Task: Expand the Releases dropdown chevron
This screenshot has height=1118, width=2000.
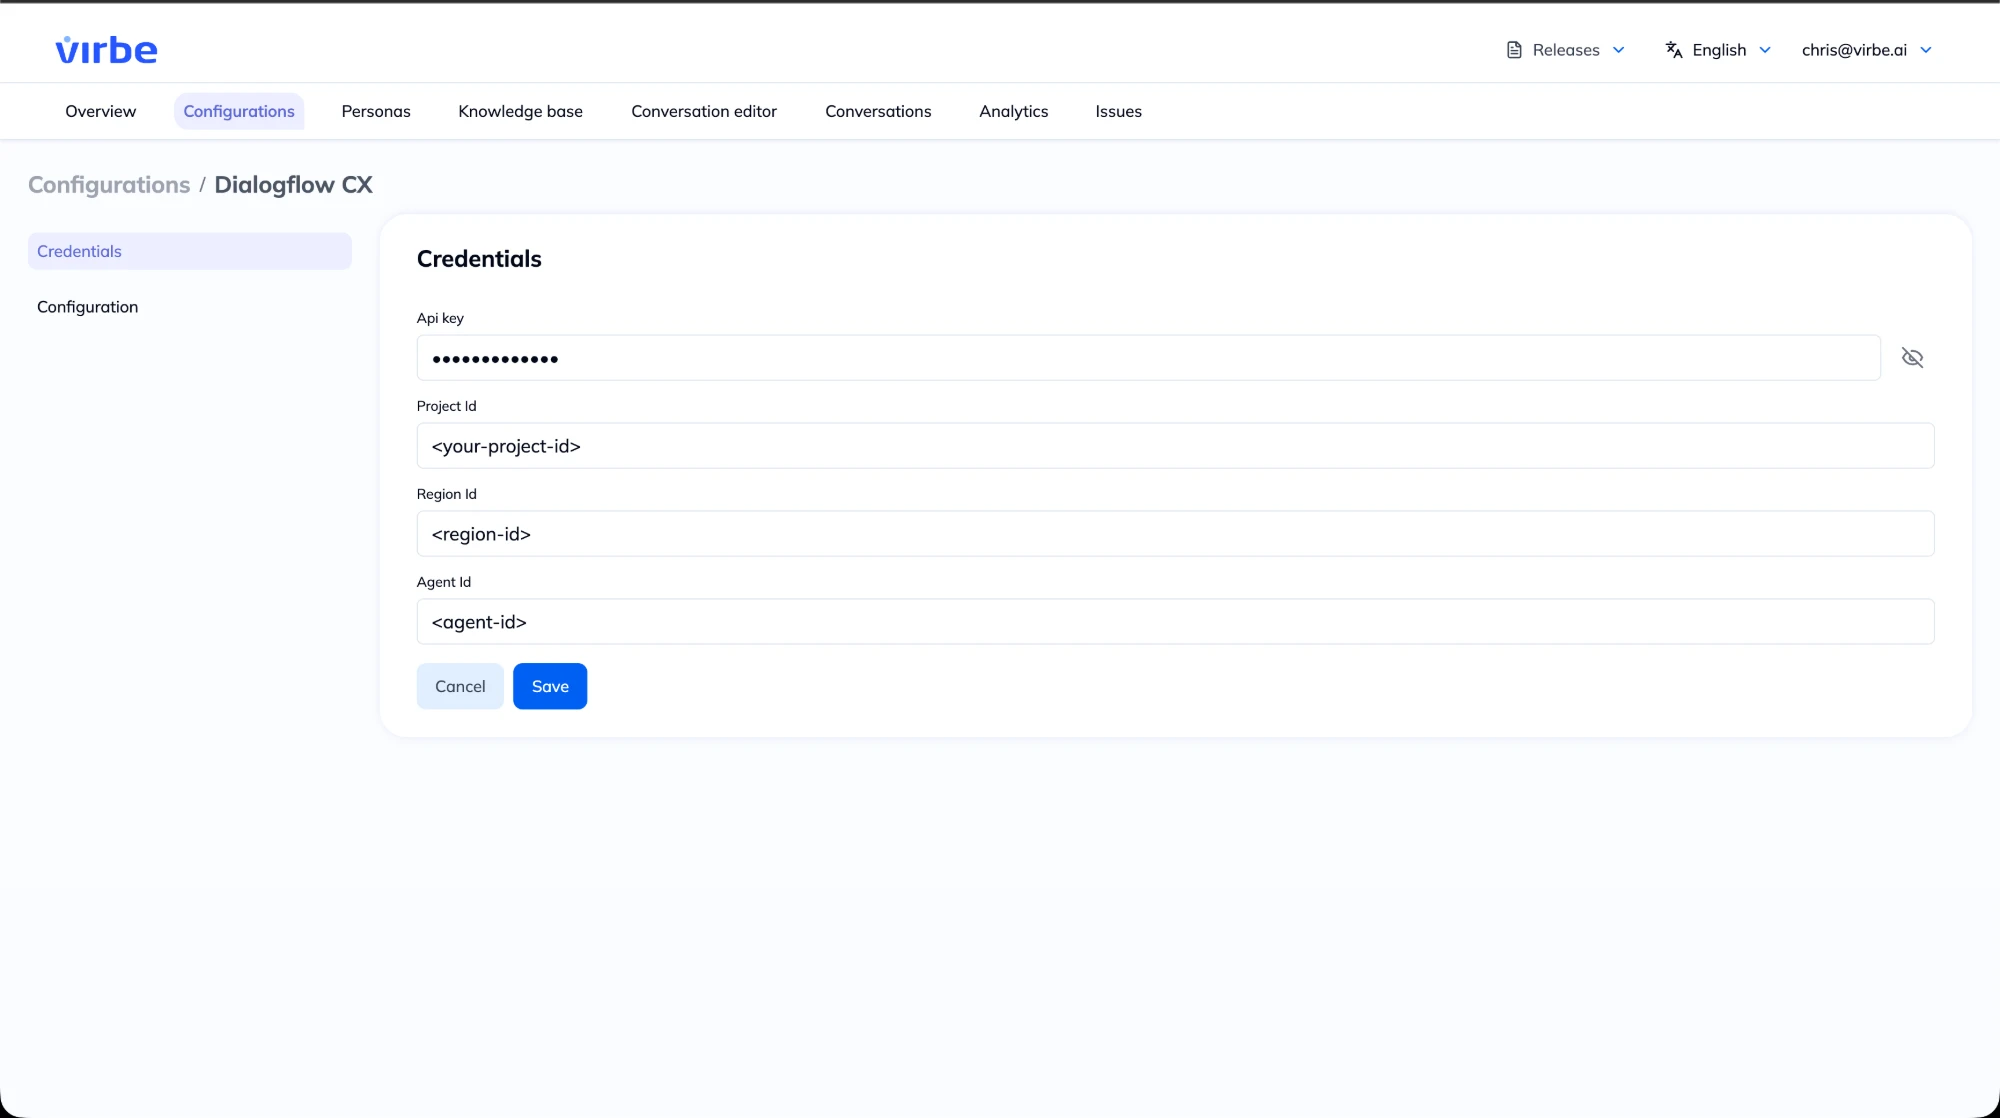Action: tap(1619, 50)
